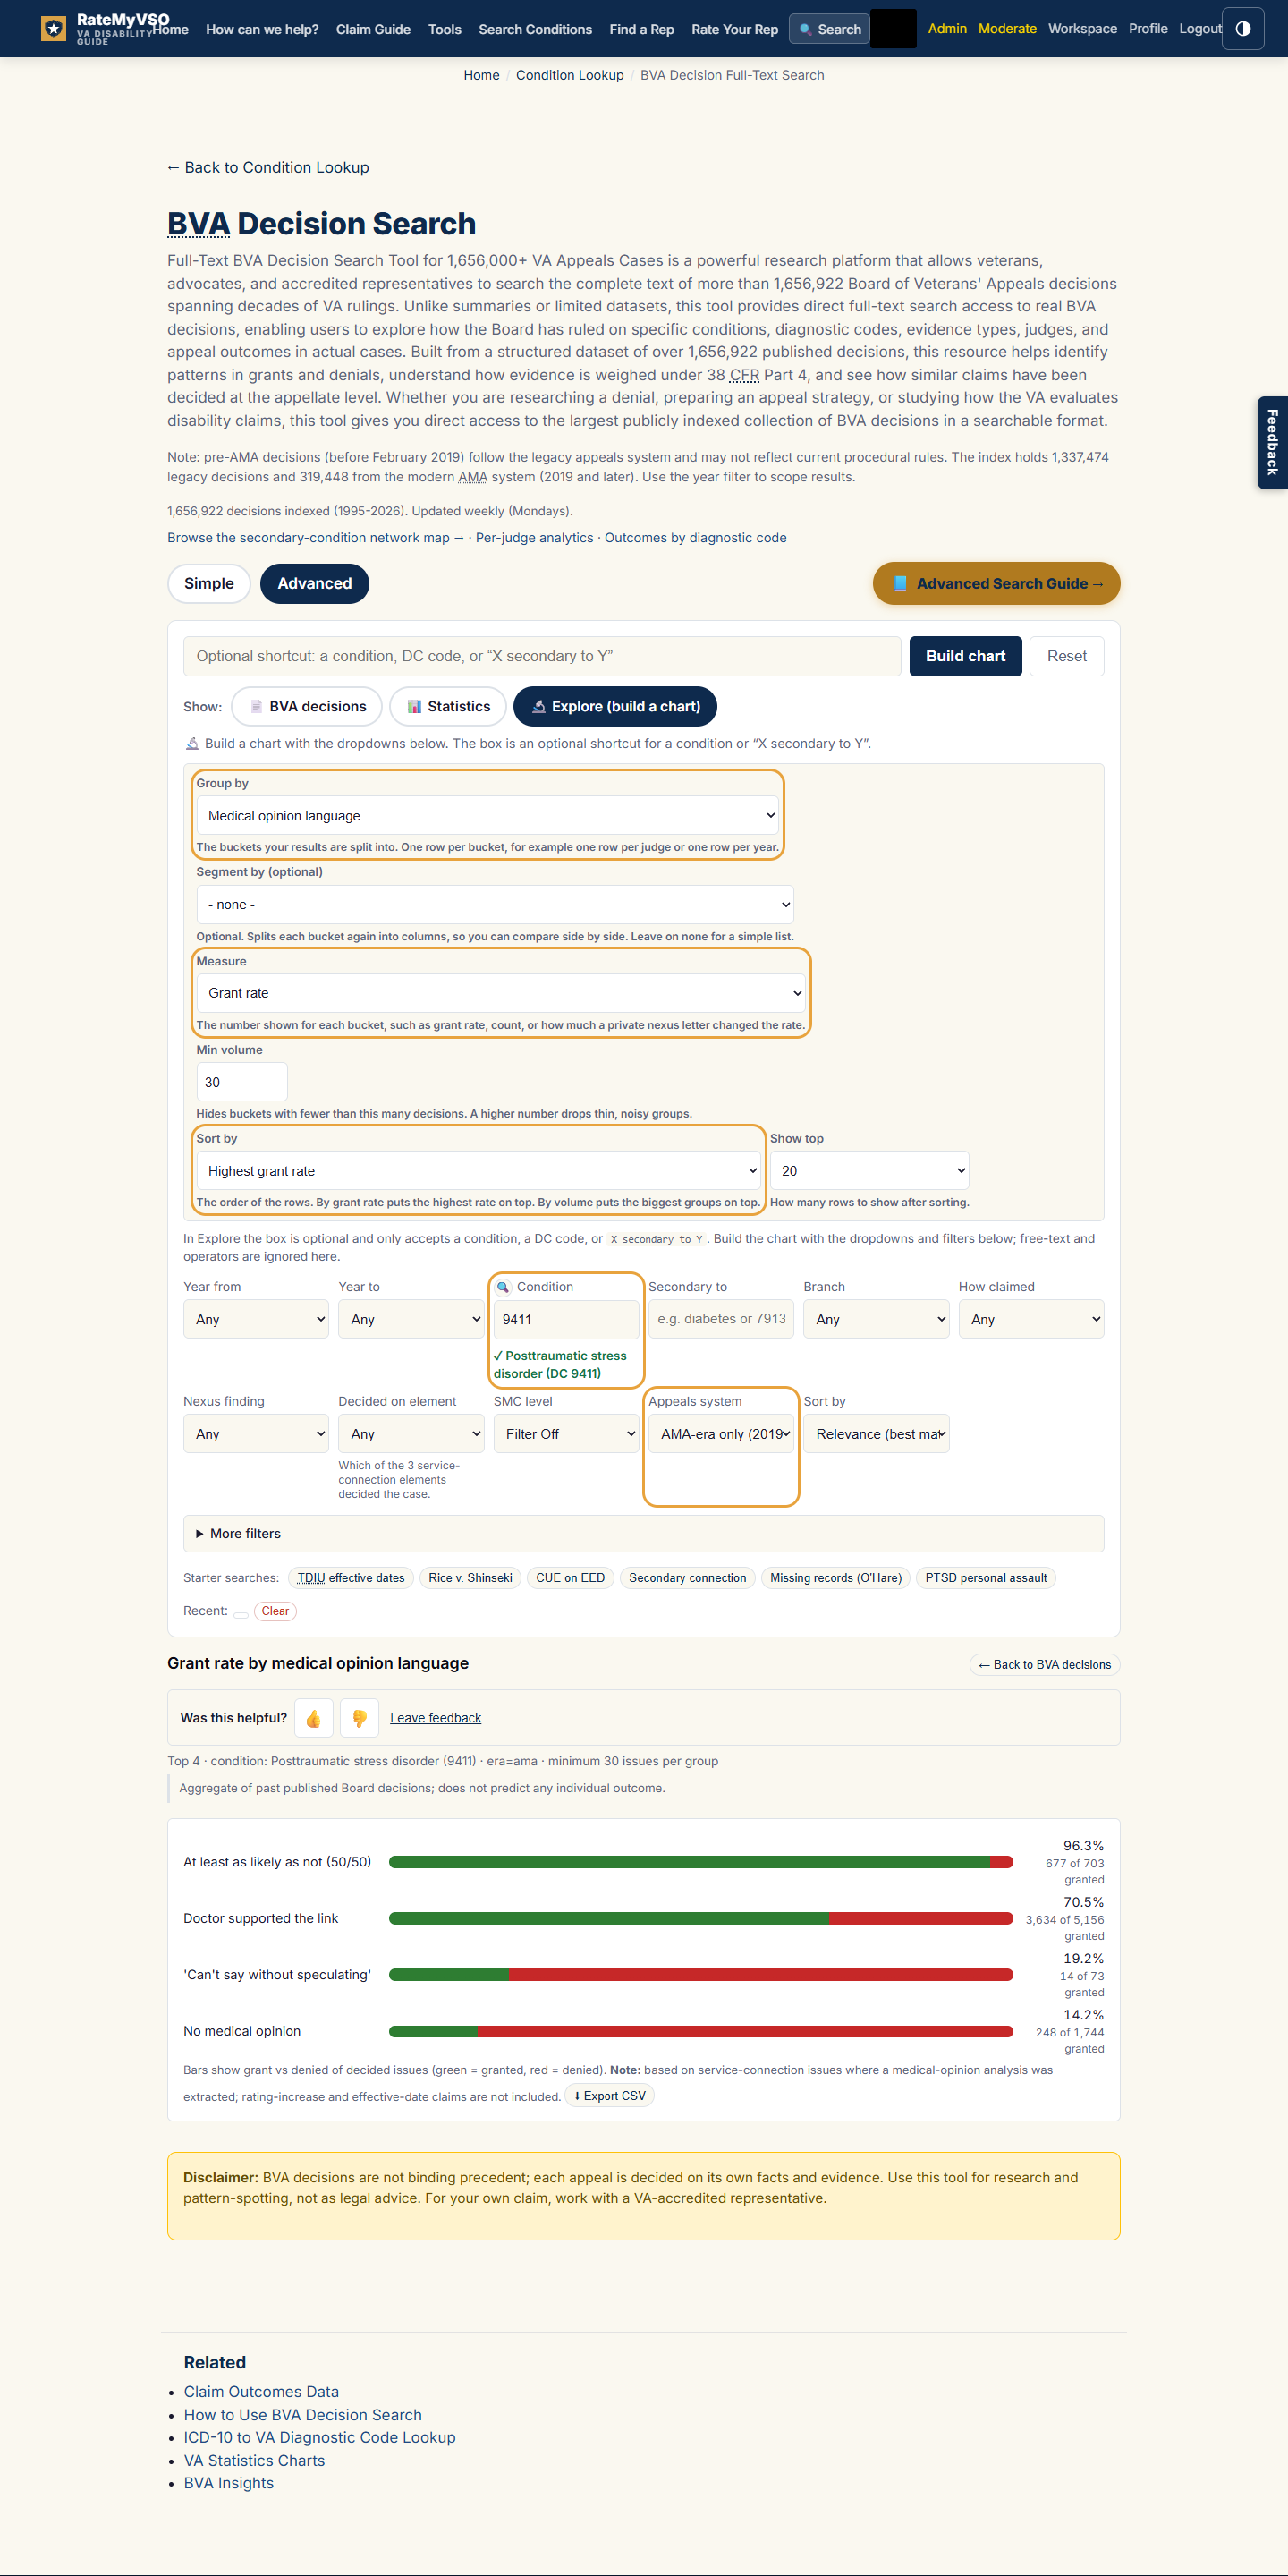Select the Advanced search mode
The width and height of the screenshot is (1288, 2576).
coord(314,583)
